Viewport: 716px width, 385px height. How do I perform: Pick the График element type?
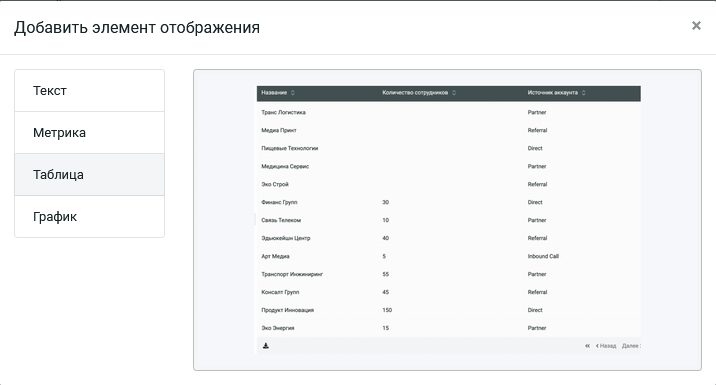coord(90,216)
